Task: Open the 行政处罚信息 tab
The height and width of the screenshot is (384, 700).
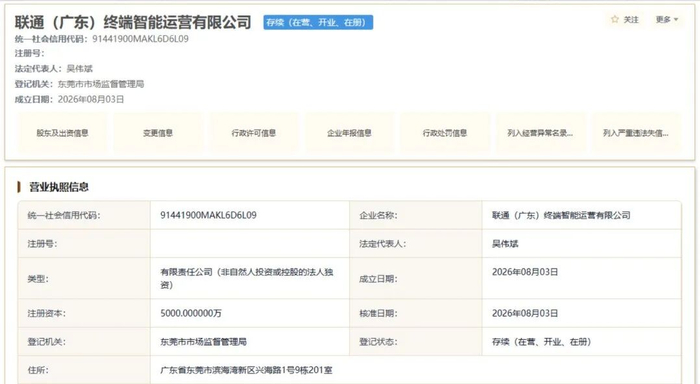Action: [445, 133]
